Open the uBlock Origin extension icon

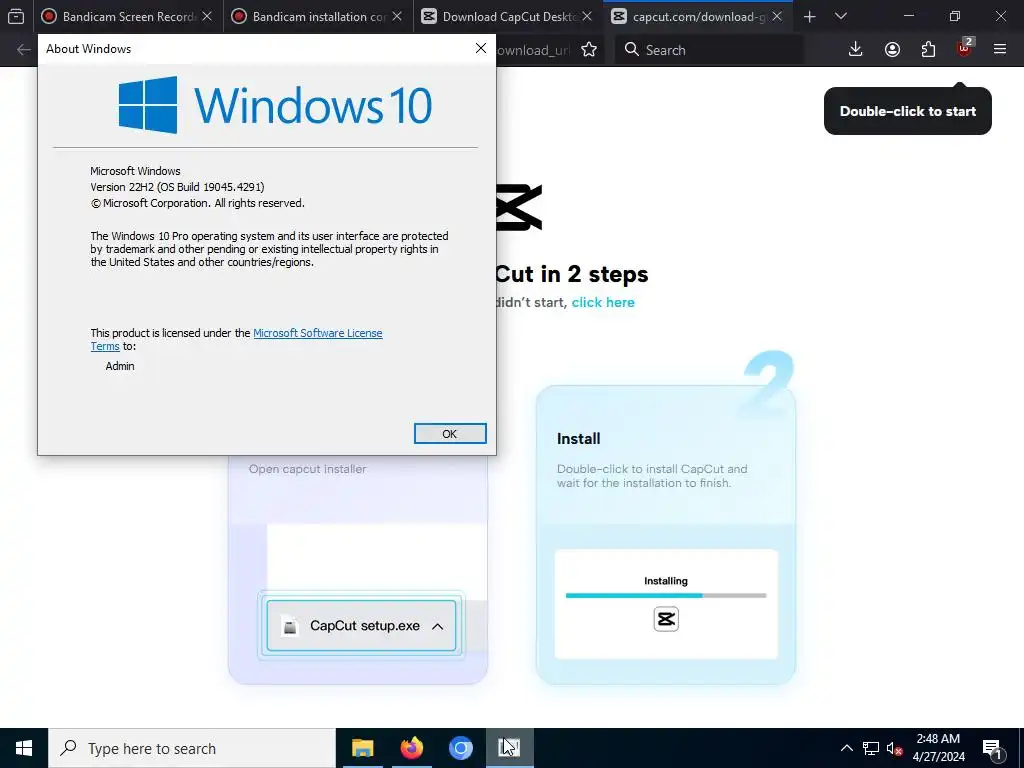click(x=965, y=49)
